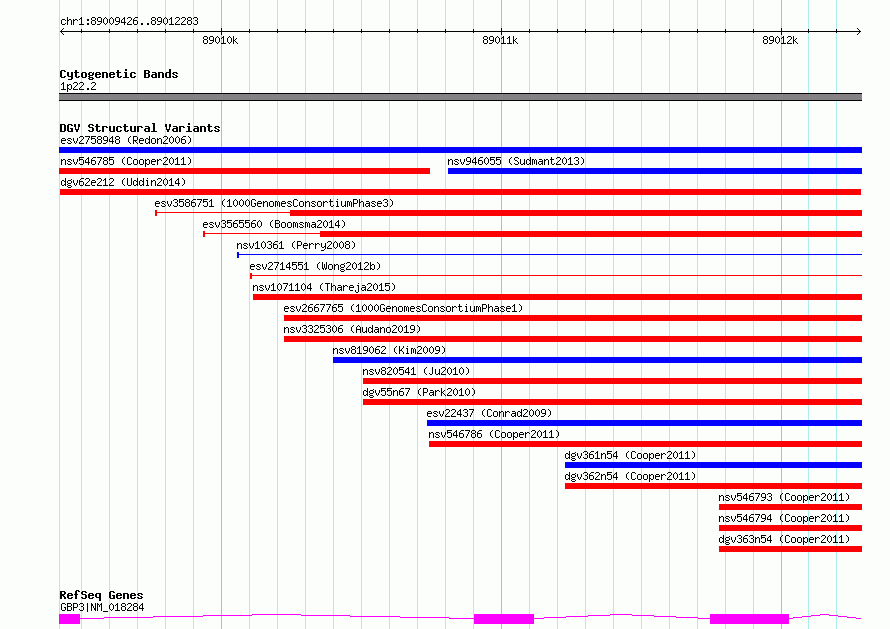Open the GBP3|NM_018284 gene label
Image resolution: width=890 pixels, height=629 pixels.
click(x=102, y=607)
